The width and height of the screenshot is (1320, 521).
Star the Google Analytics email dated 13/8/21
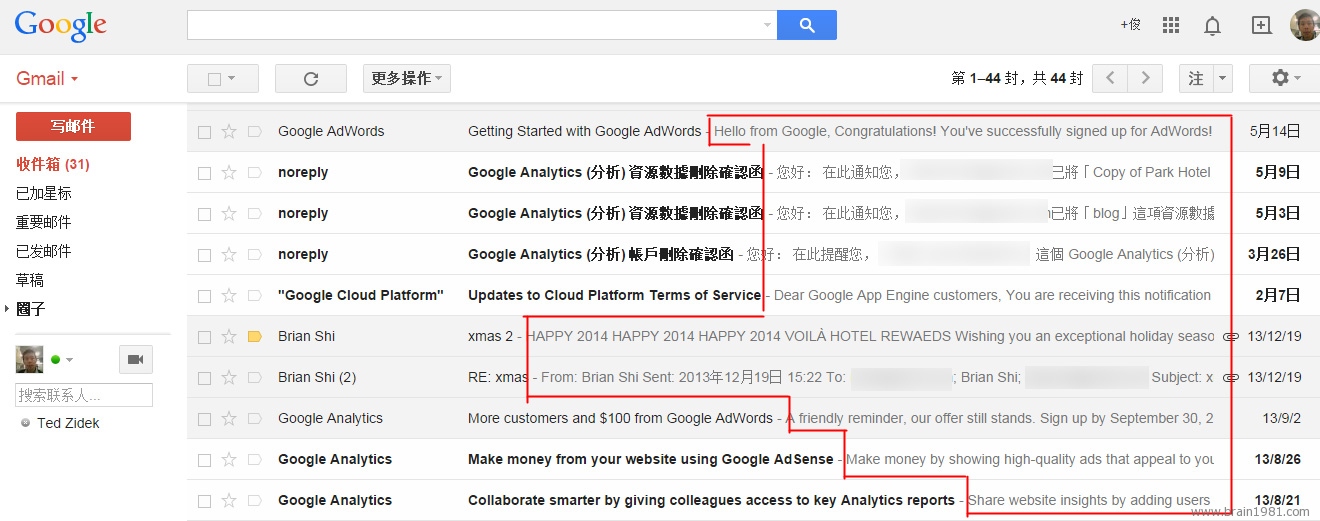click(228, 500)
